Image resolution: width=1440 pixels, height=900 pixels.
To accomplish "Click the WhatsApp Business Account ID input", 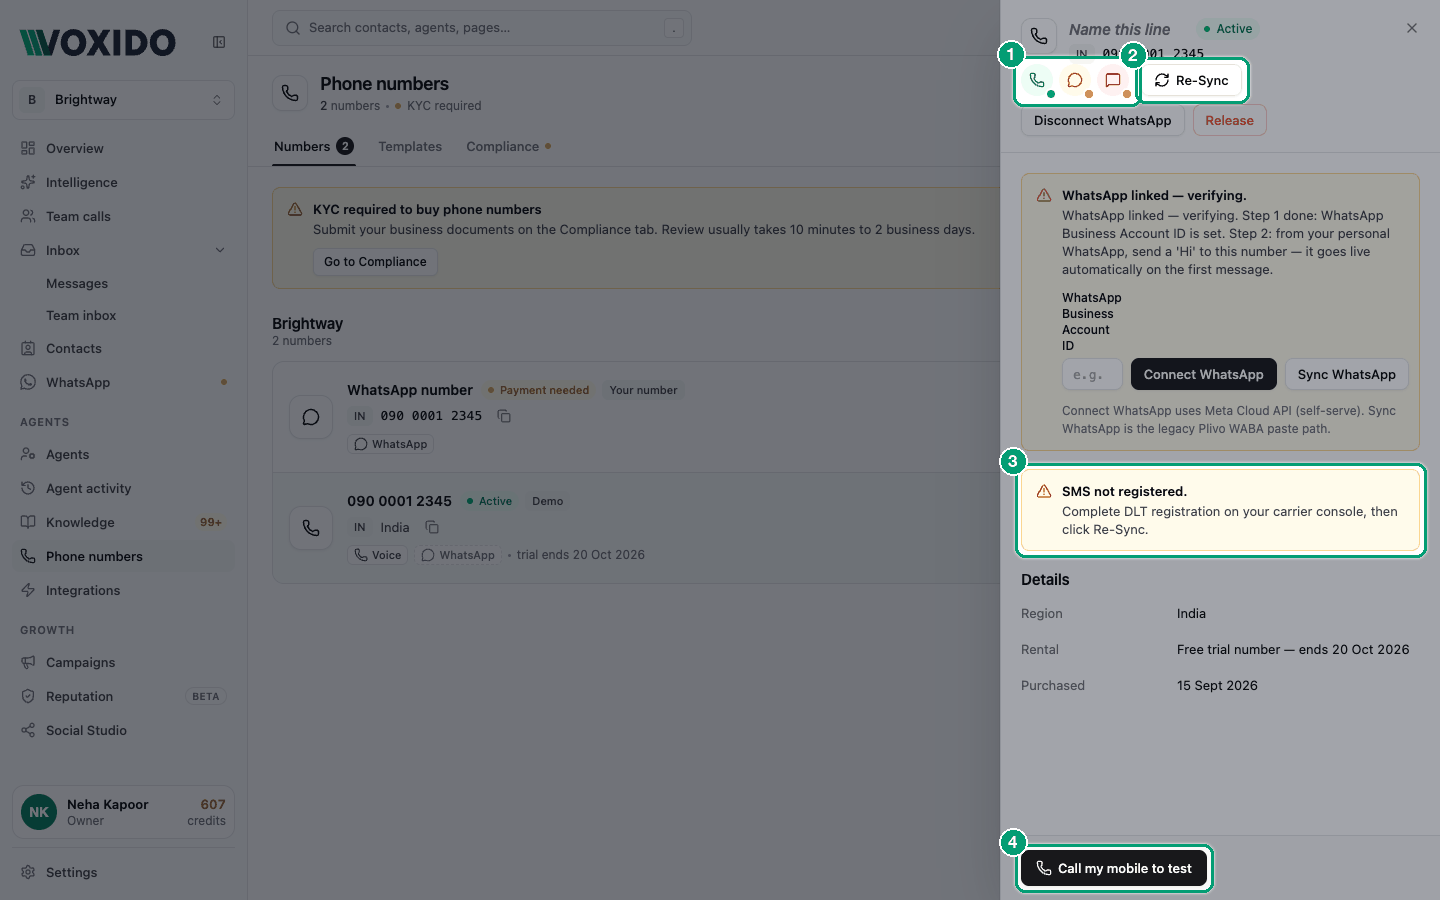I will 1092,375.
